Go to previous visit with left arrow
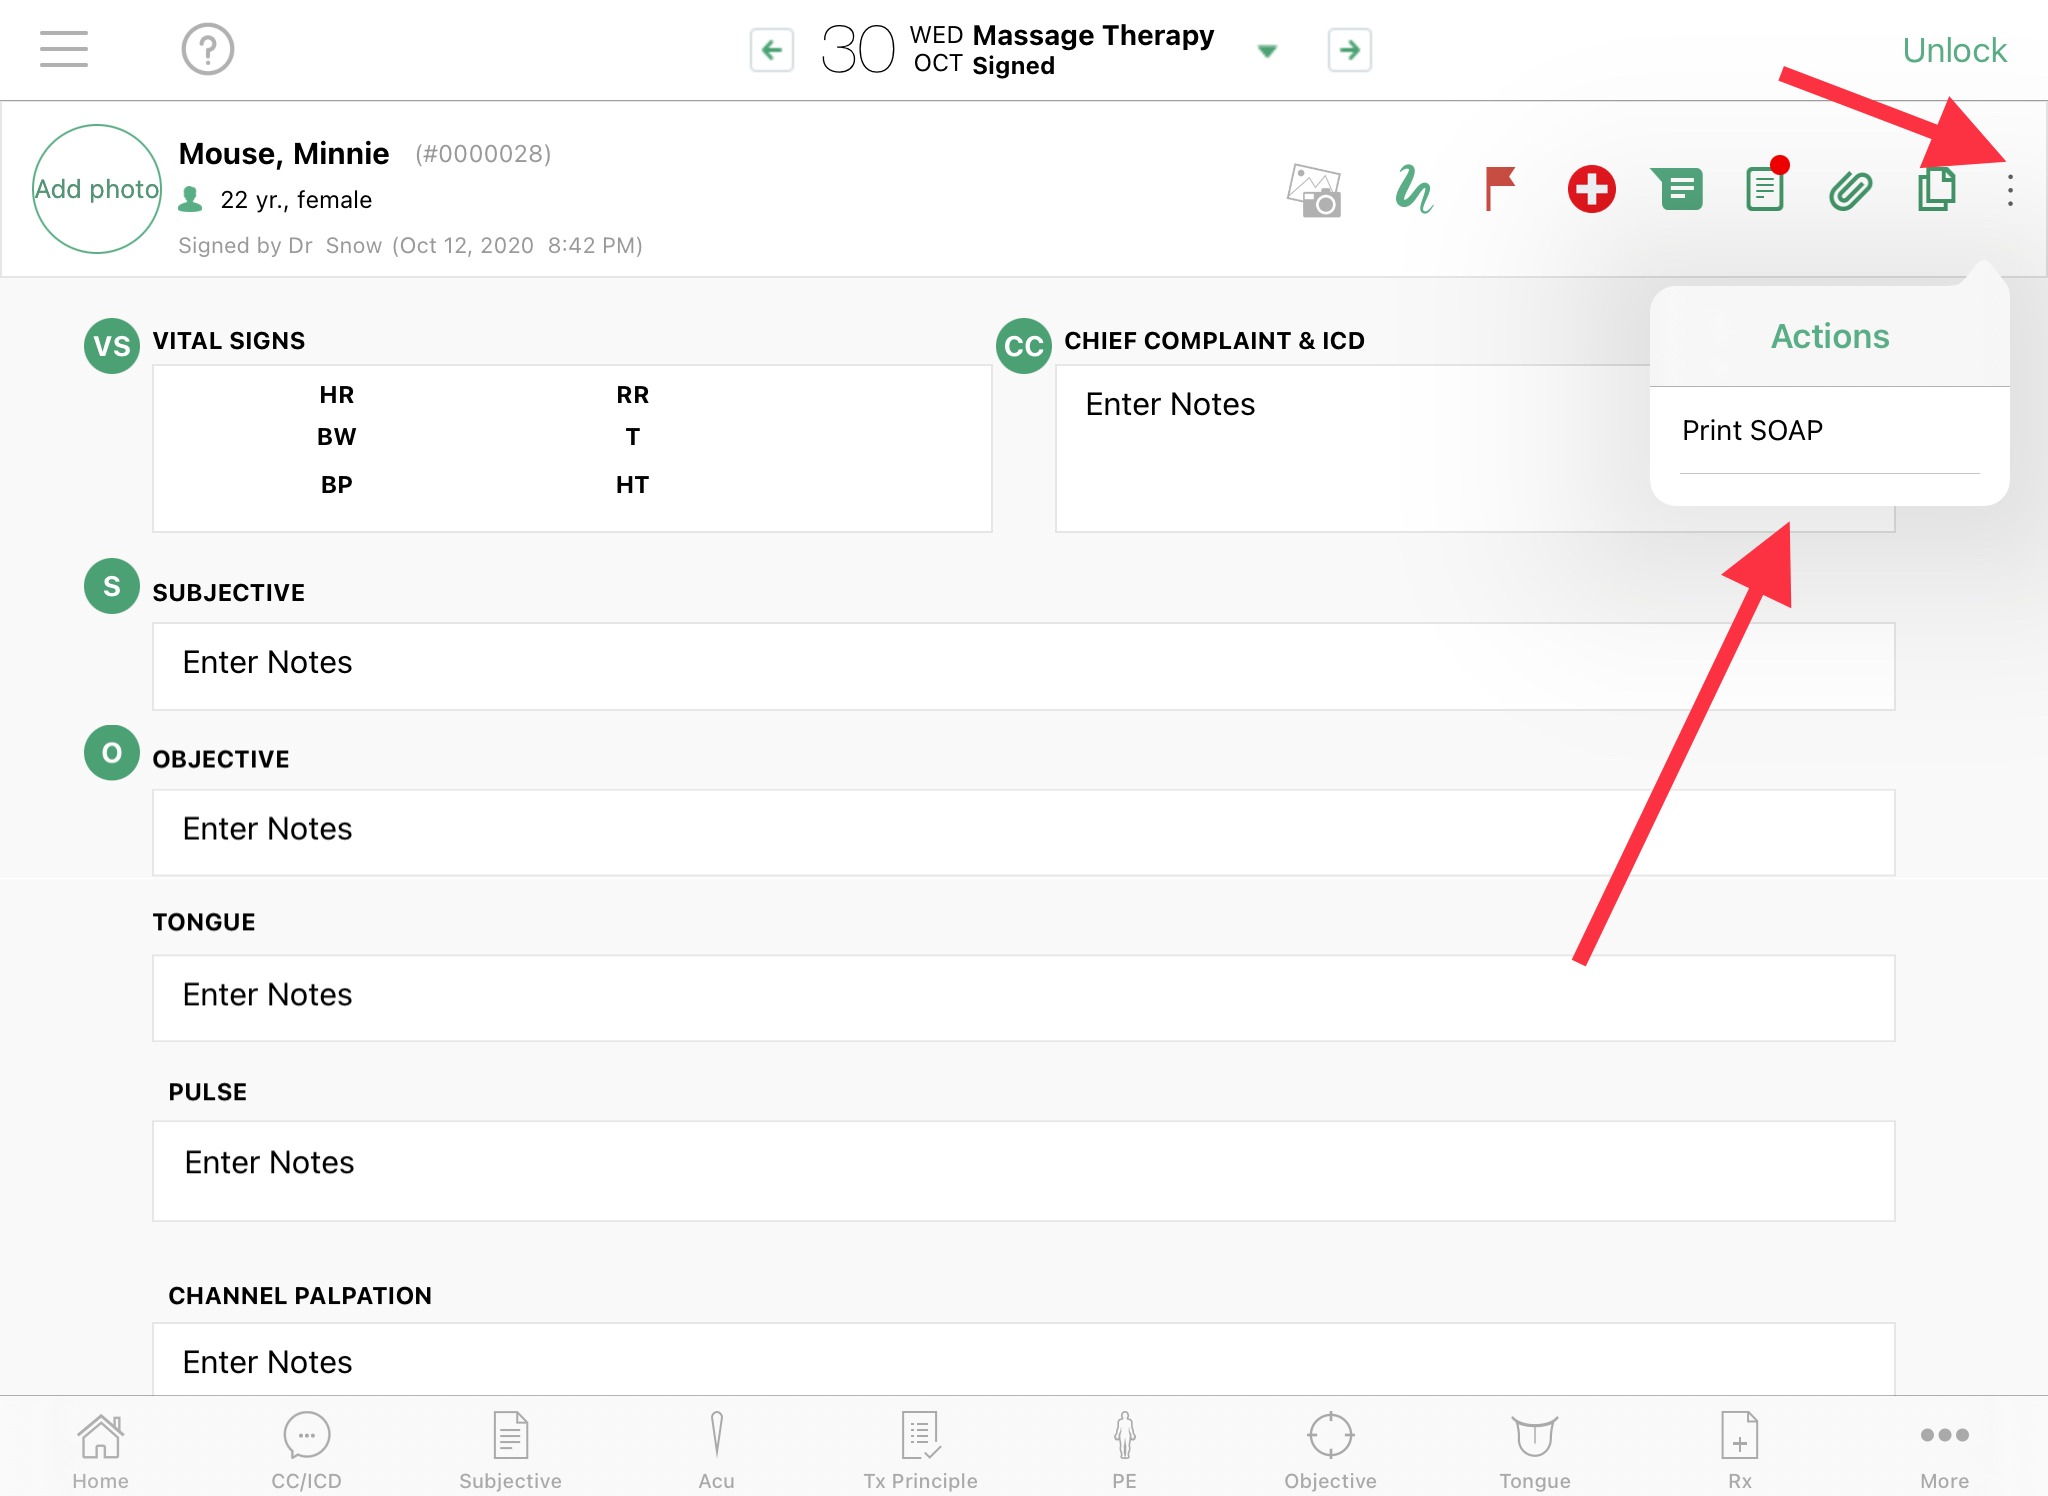 (772, 50)
